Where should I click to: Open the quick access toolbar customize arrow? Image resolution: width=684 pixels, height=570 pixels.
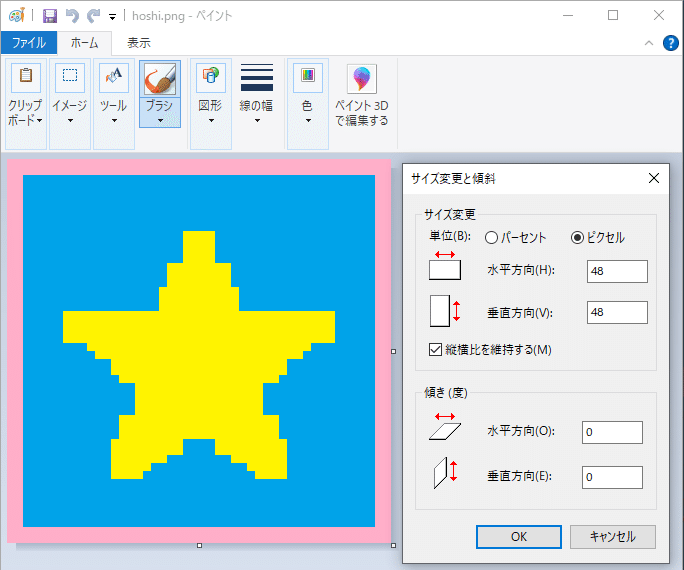click(113, 17)
